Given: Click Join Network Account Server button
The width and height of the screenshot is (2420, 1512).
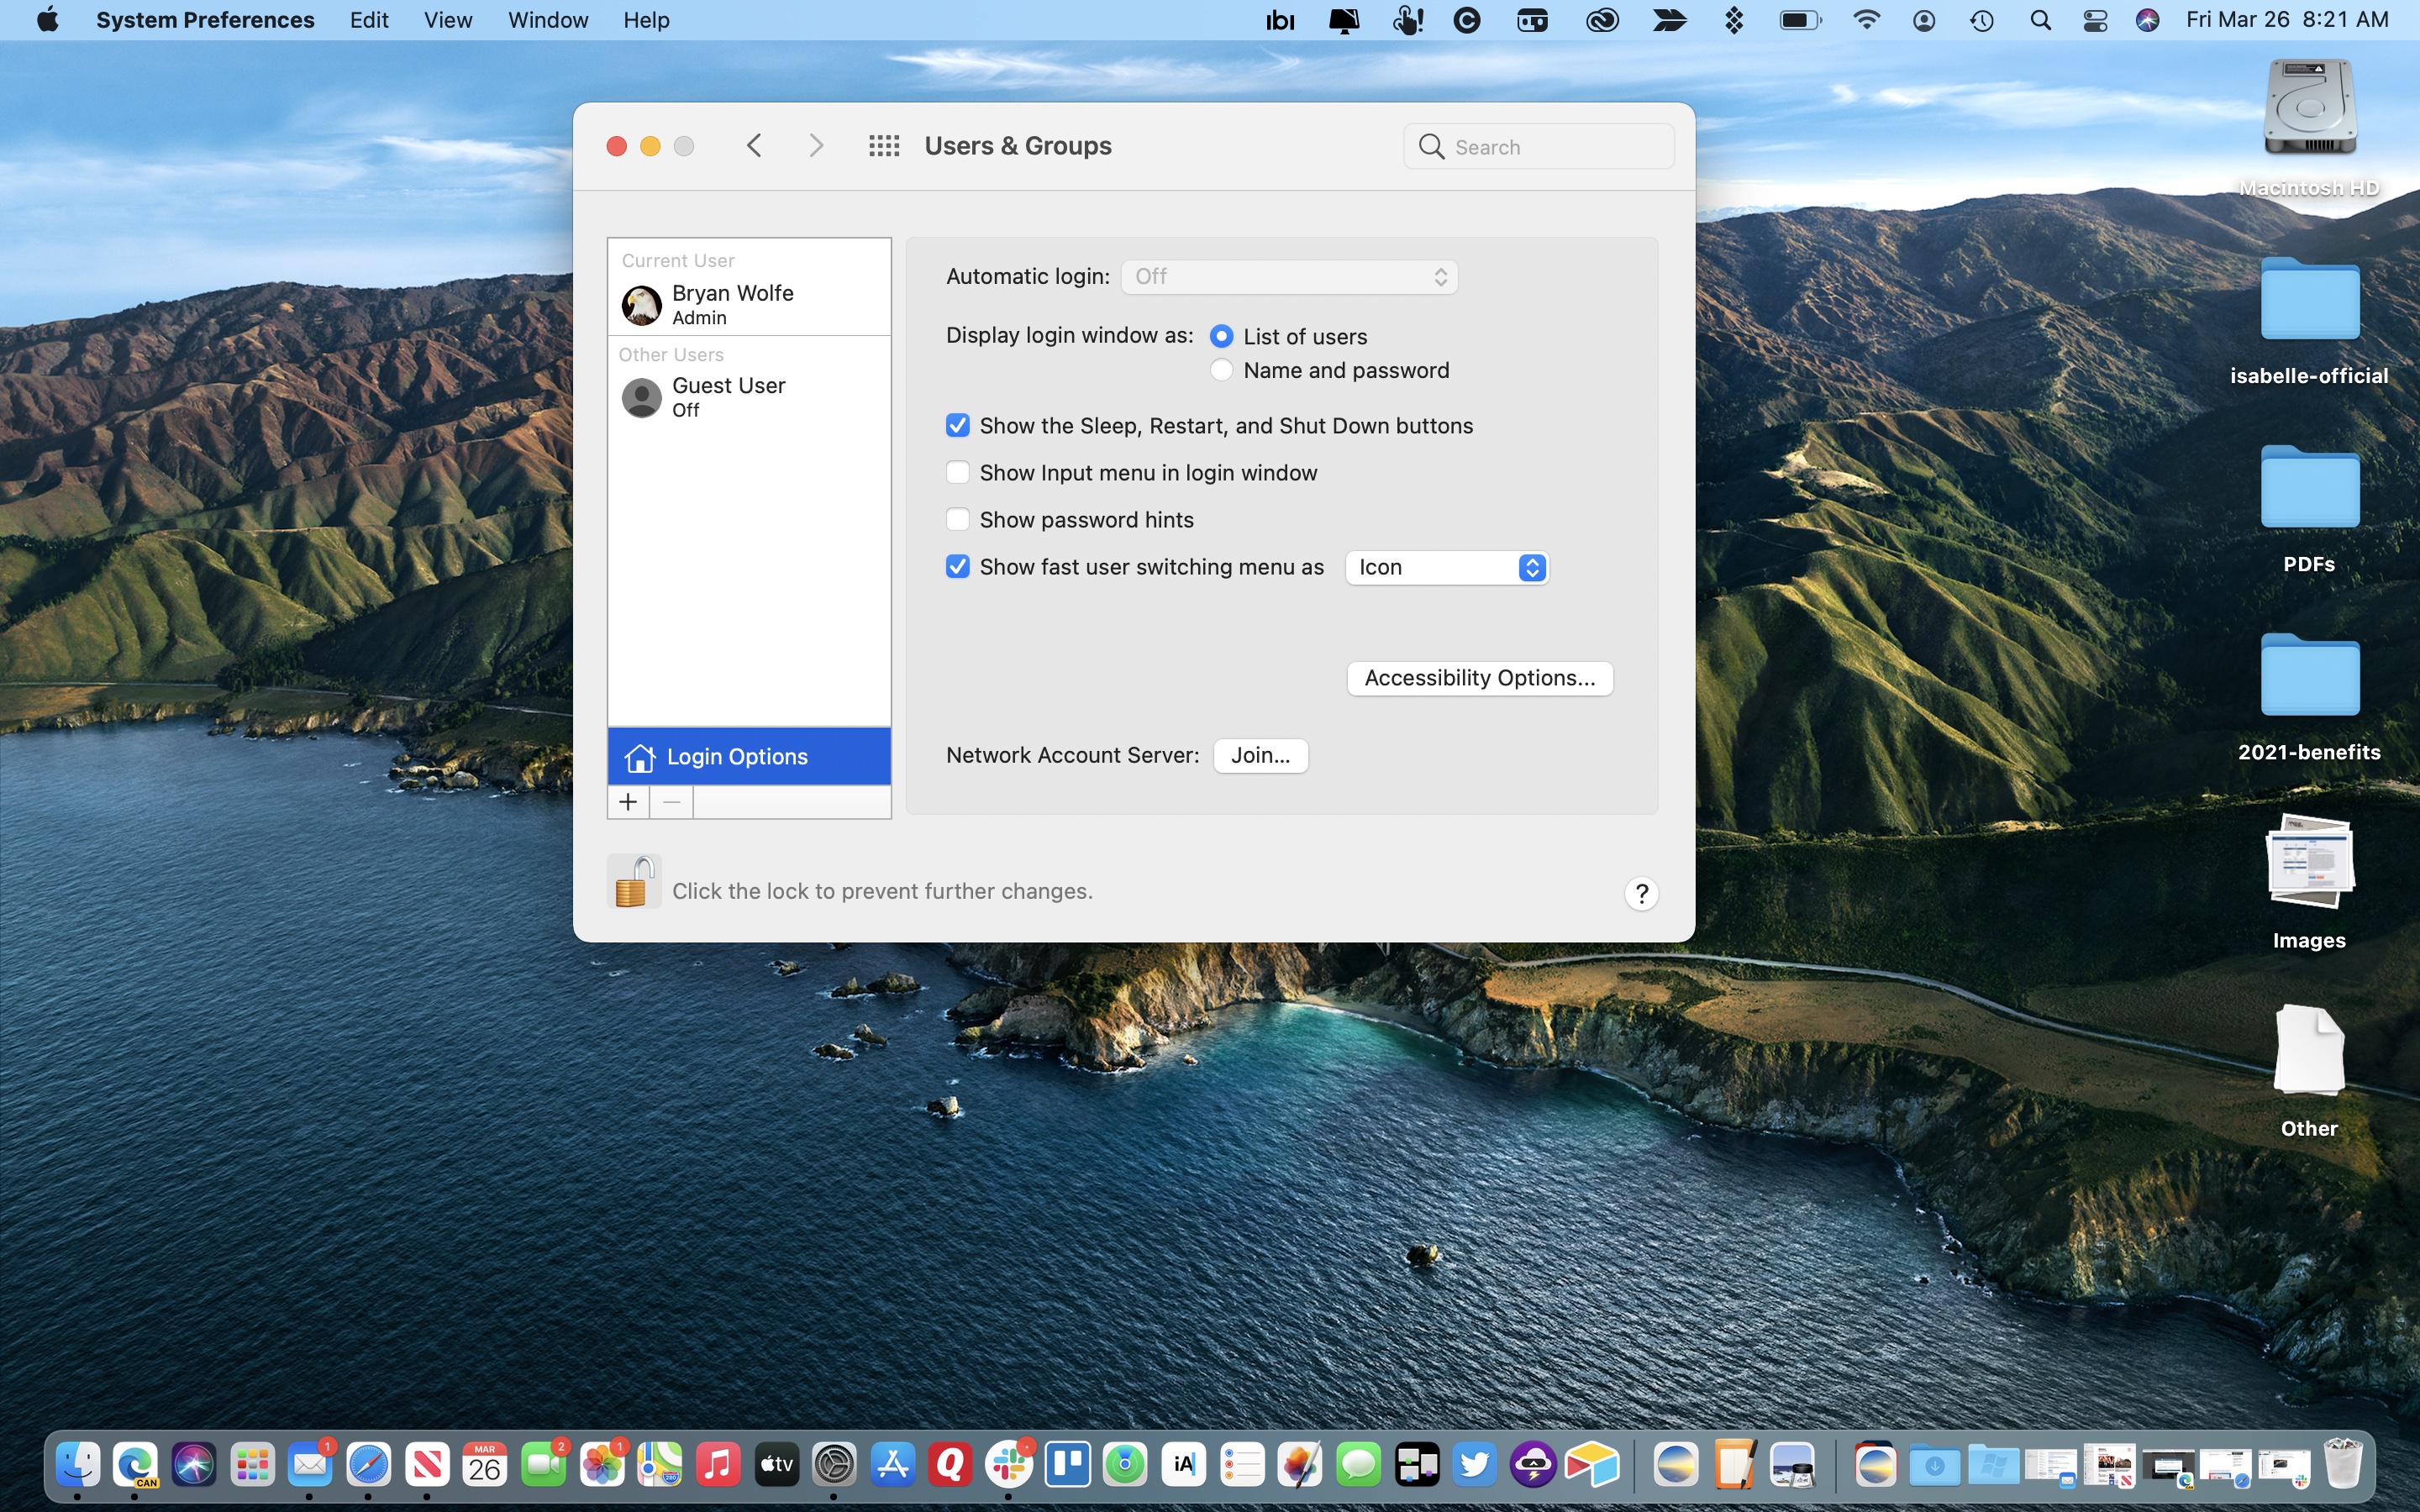Looking at the screenshot, I should (x=1260, y=755).
